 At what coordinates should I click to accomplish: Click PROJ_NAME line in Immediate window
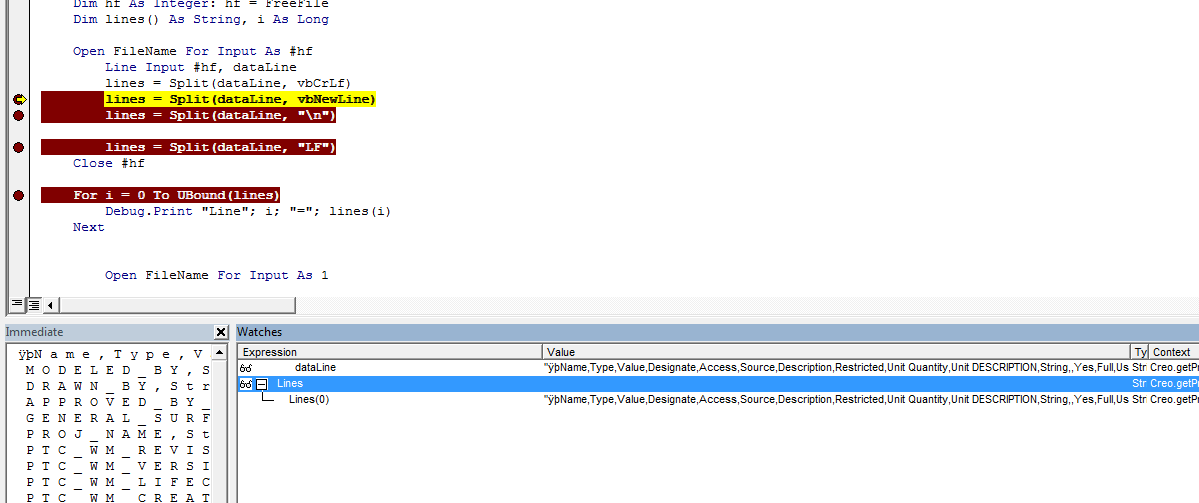click(117, 436)
